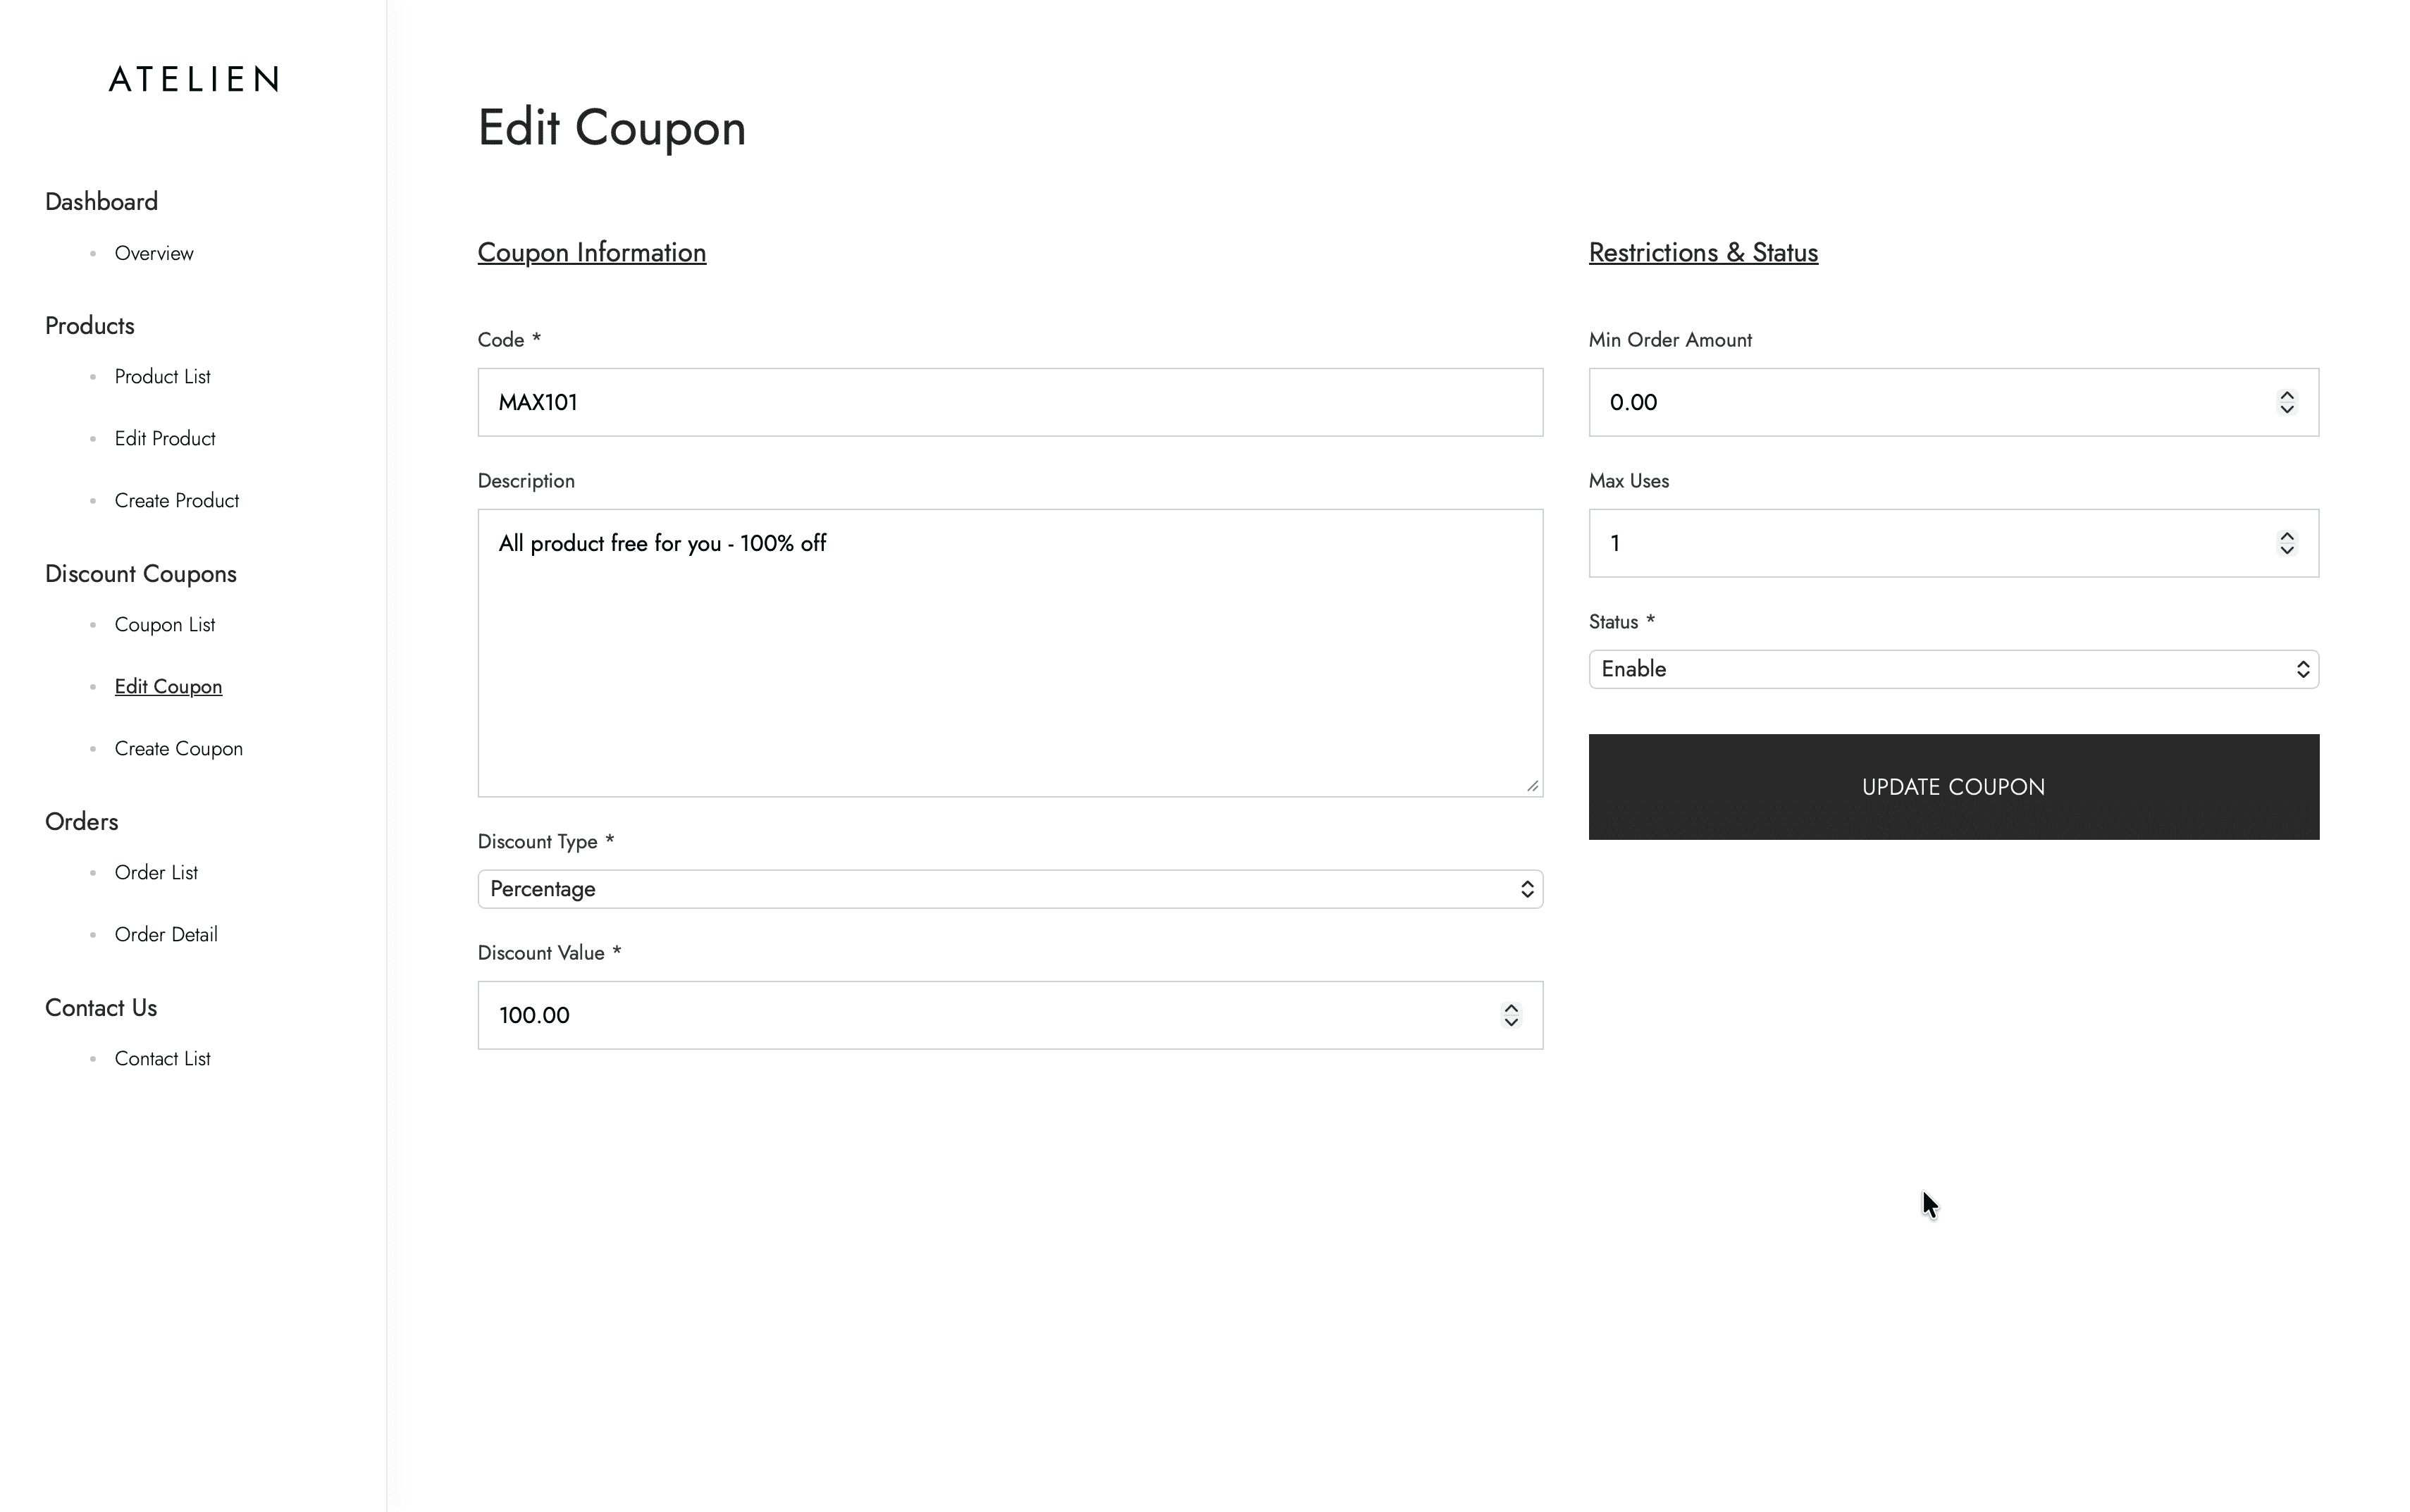Screen dimensions: 2410x1512
Task: Open the Product List page
Action: 163,377
